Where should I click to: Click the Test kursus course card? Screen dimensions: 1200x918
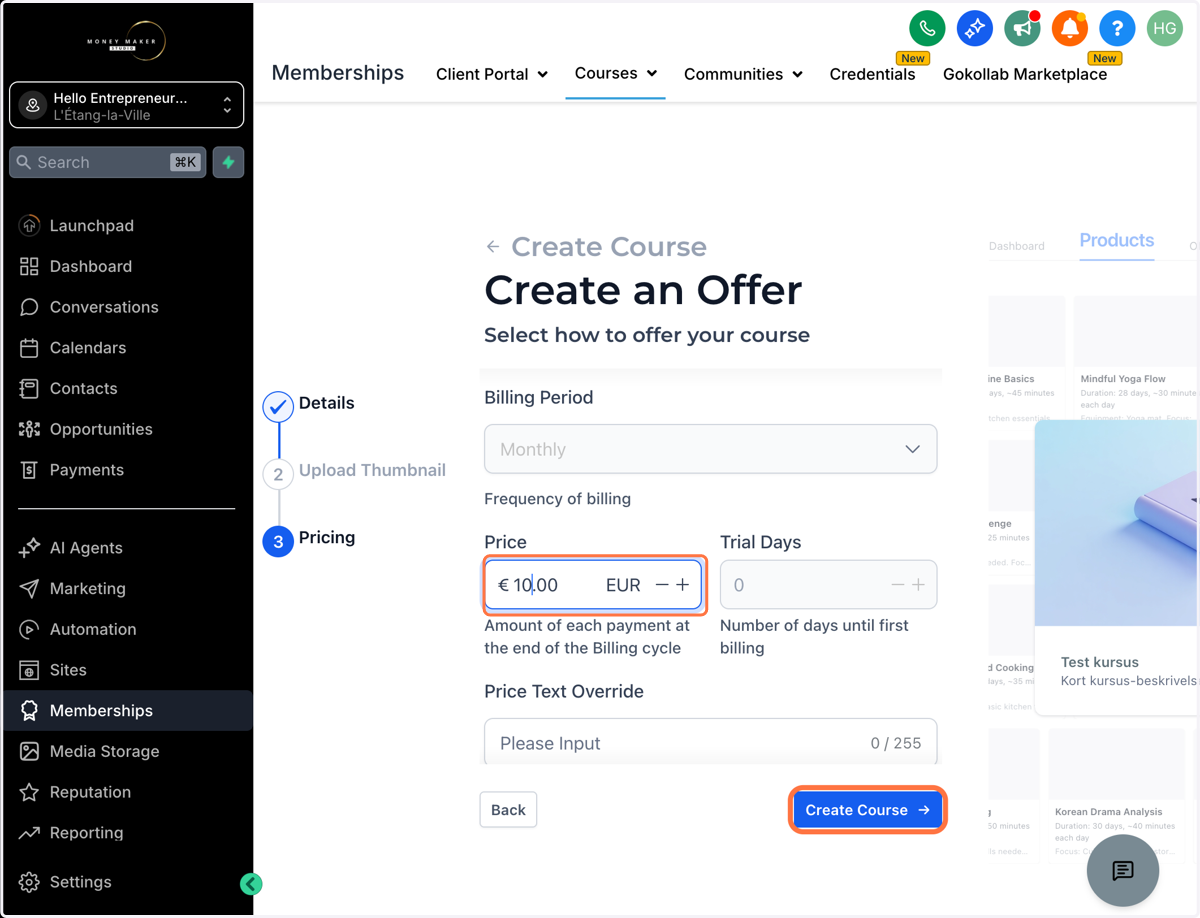coord(1116,567)
